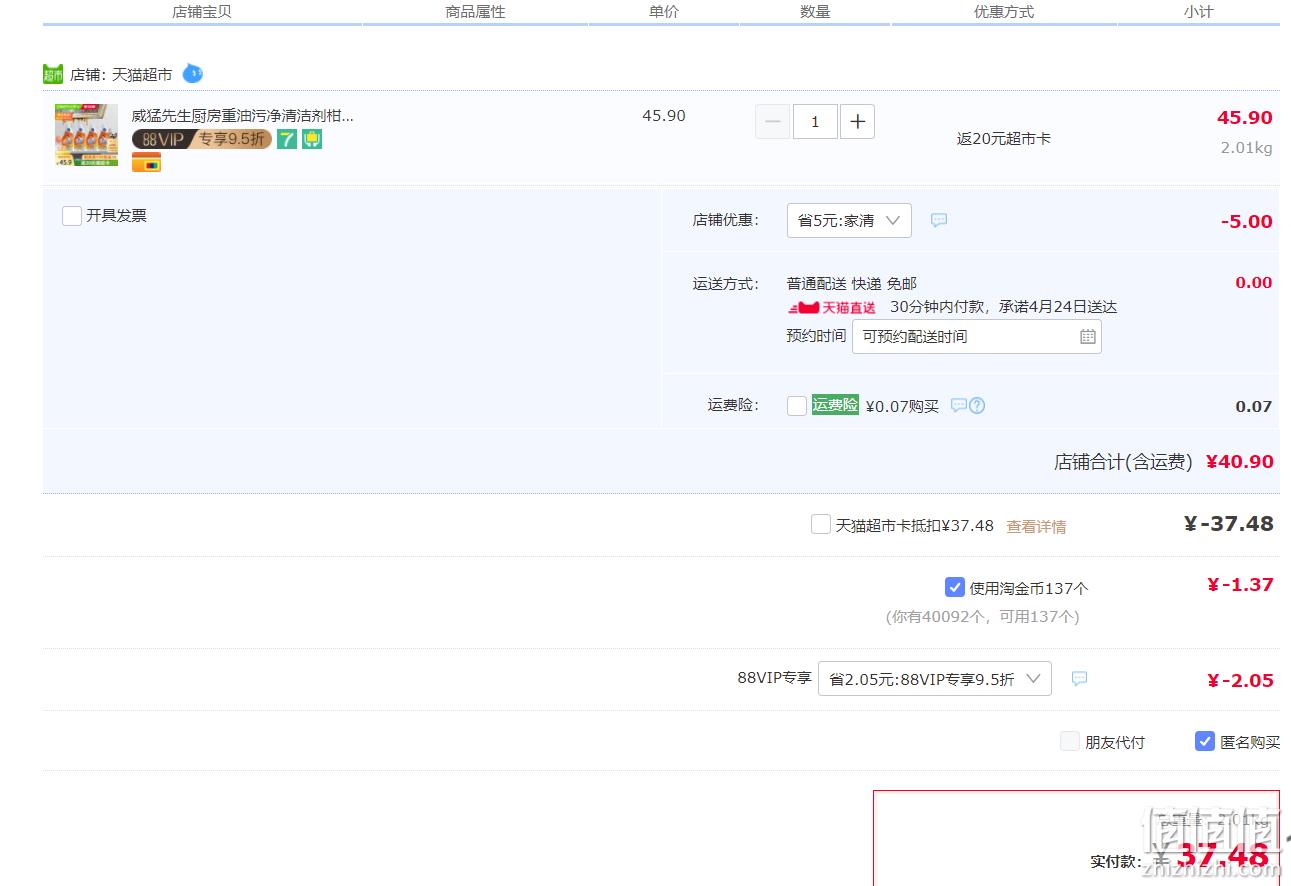Click the 可预约配送时间 delivery time field
Viewport: 1291px width, 886px height.
point(976,337)
